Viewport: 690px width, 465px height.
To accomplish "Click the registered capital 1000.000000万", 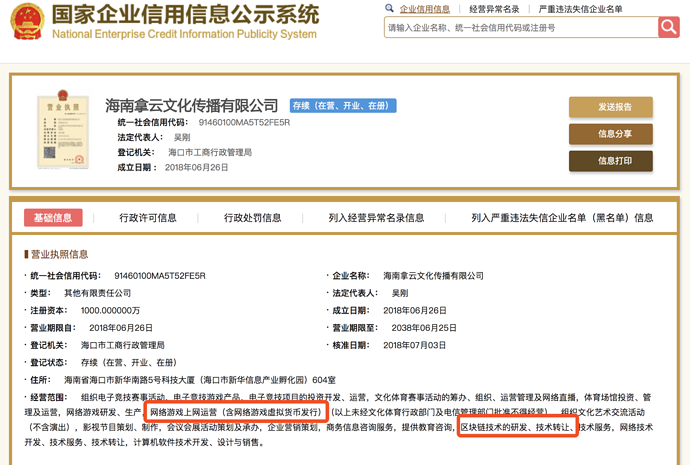I will (110, 311).
